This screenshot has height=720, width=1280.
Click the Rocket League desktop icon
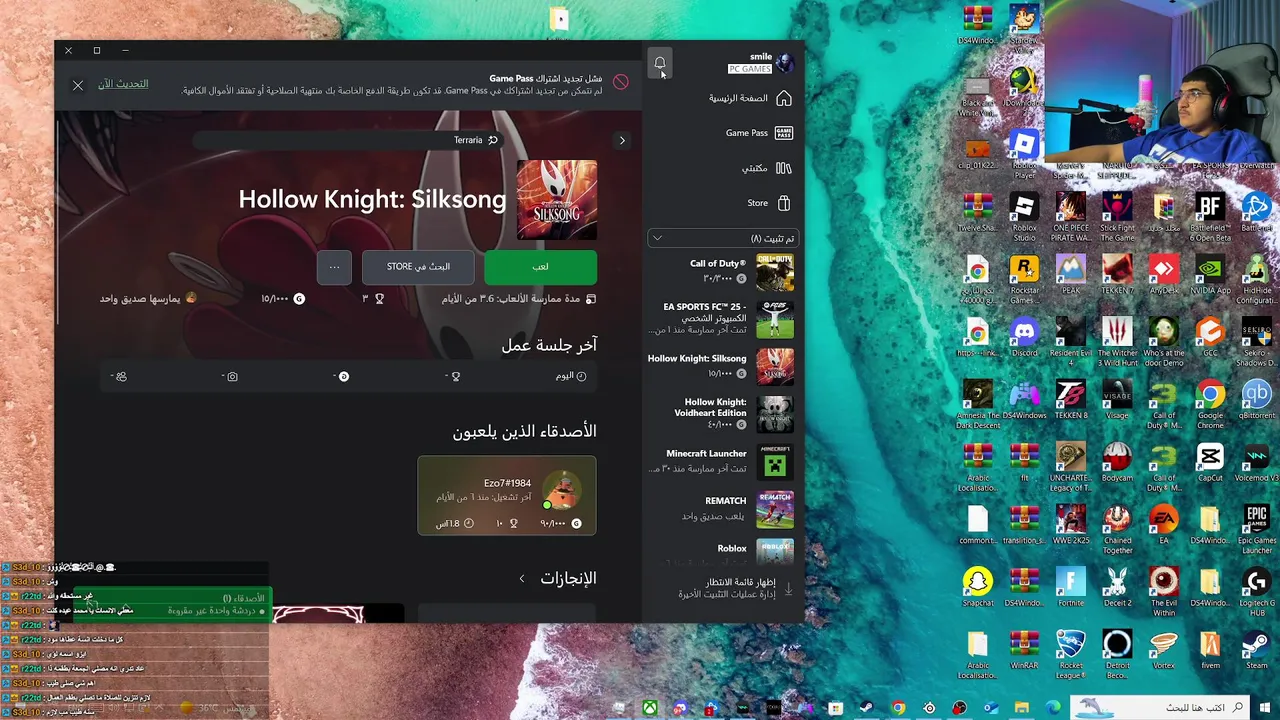pyautogui.click(x=1071, y=654)
